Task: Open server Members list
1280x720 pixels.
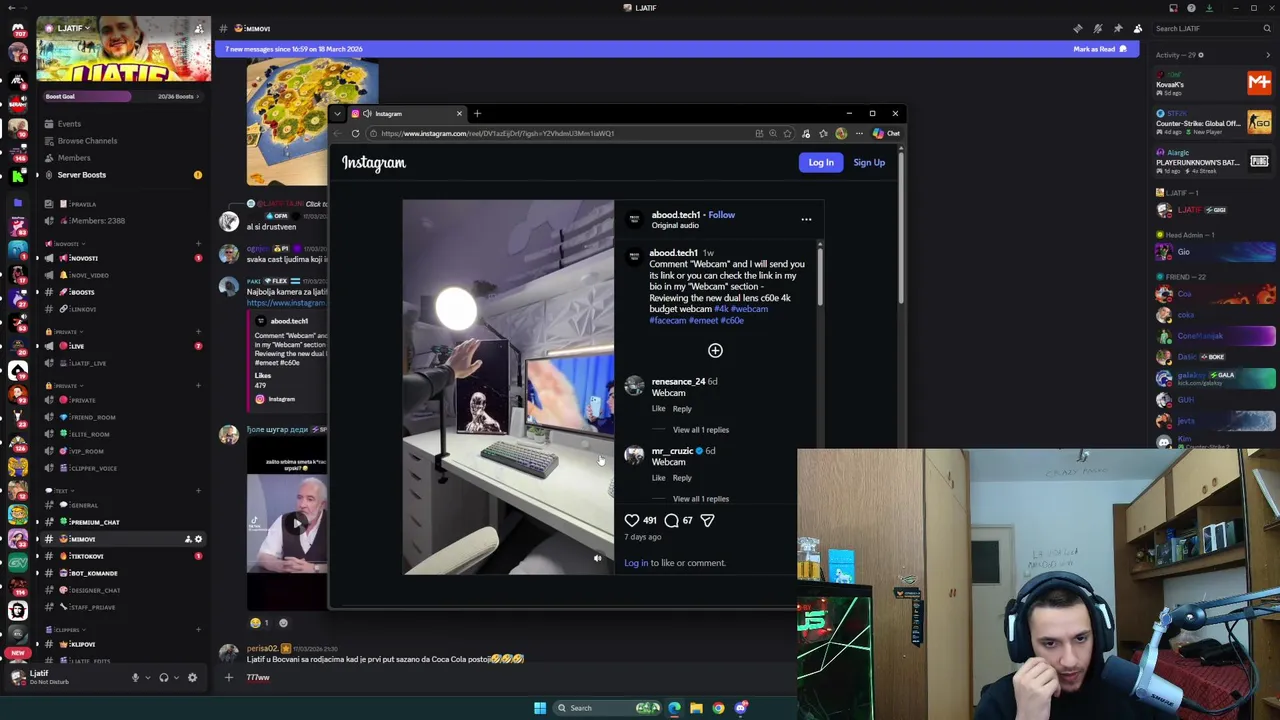Action: (74, 158)
